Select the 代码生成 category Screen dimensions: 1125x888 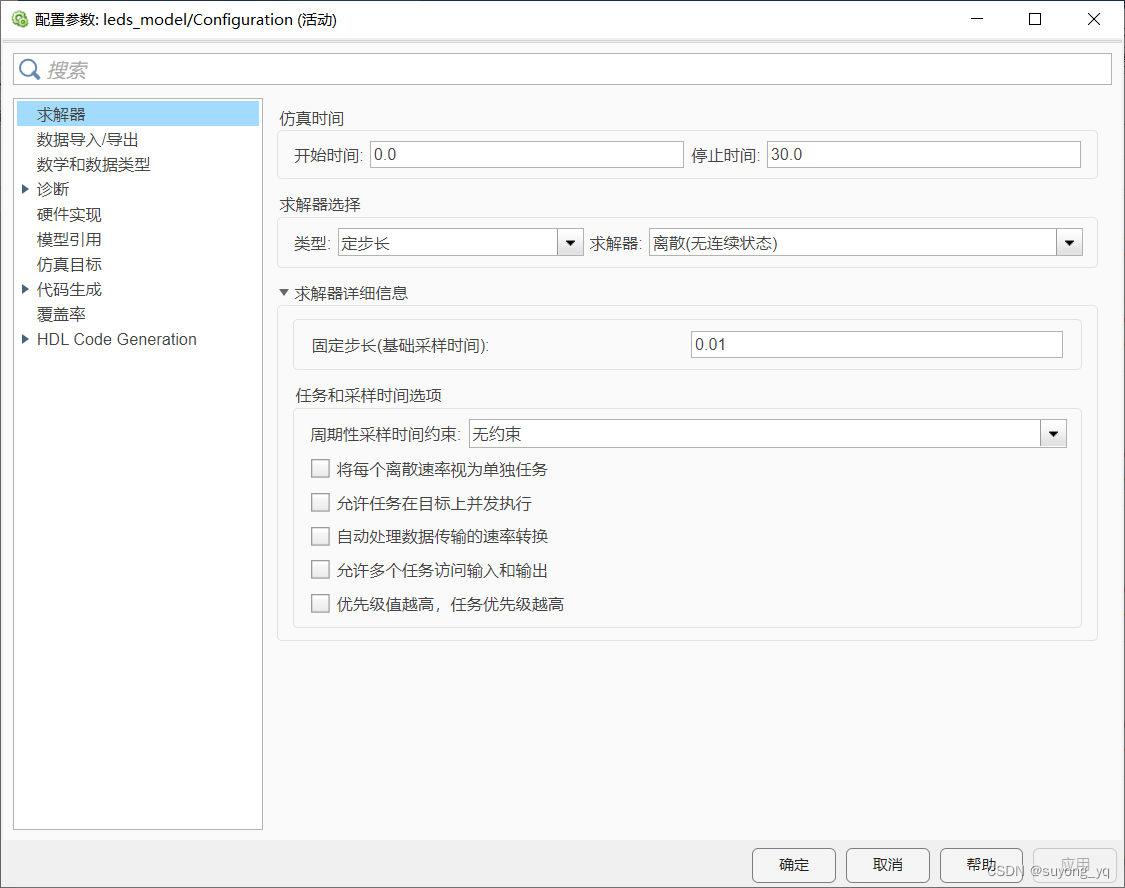pyautogui.click(x=69, y=289)
